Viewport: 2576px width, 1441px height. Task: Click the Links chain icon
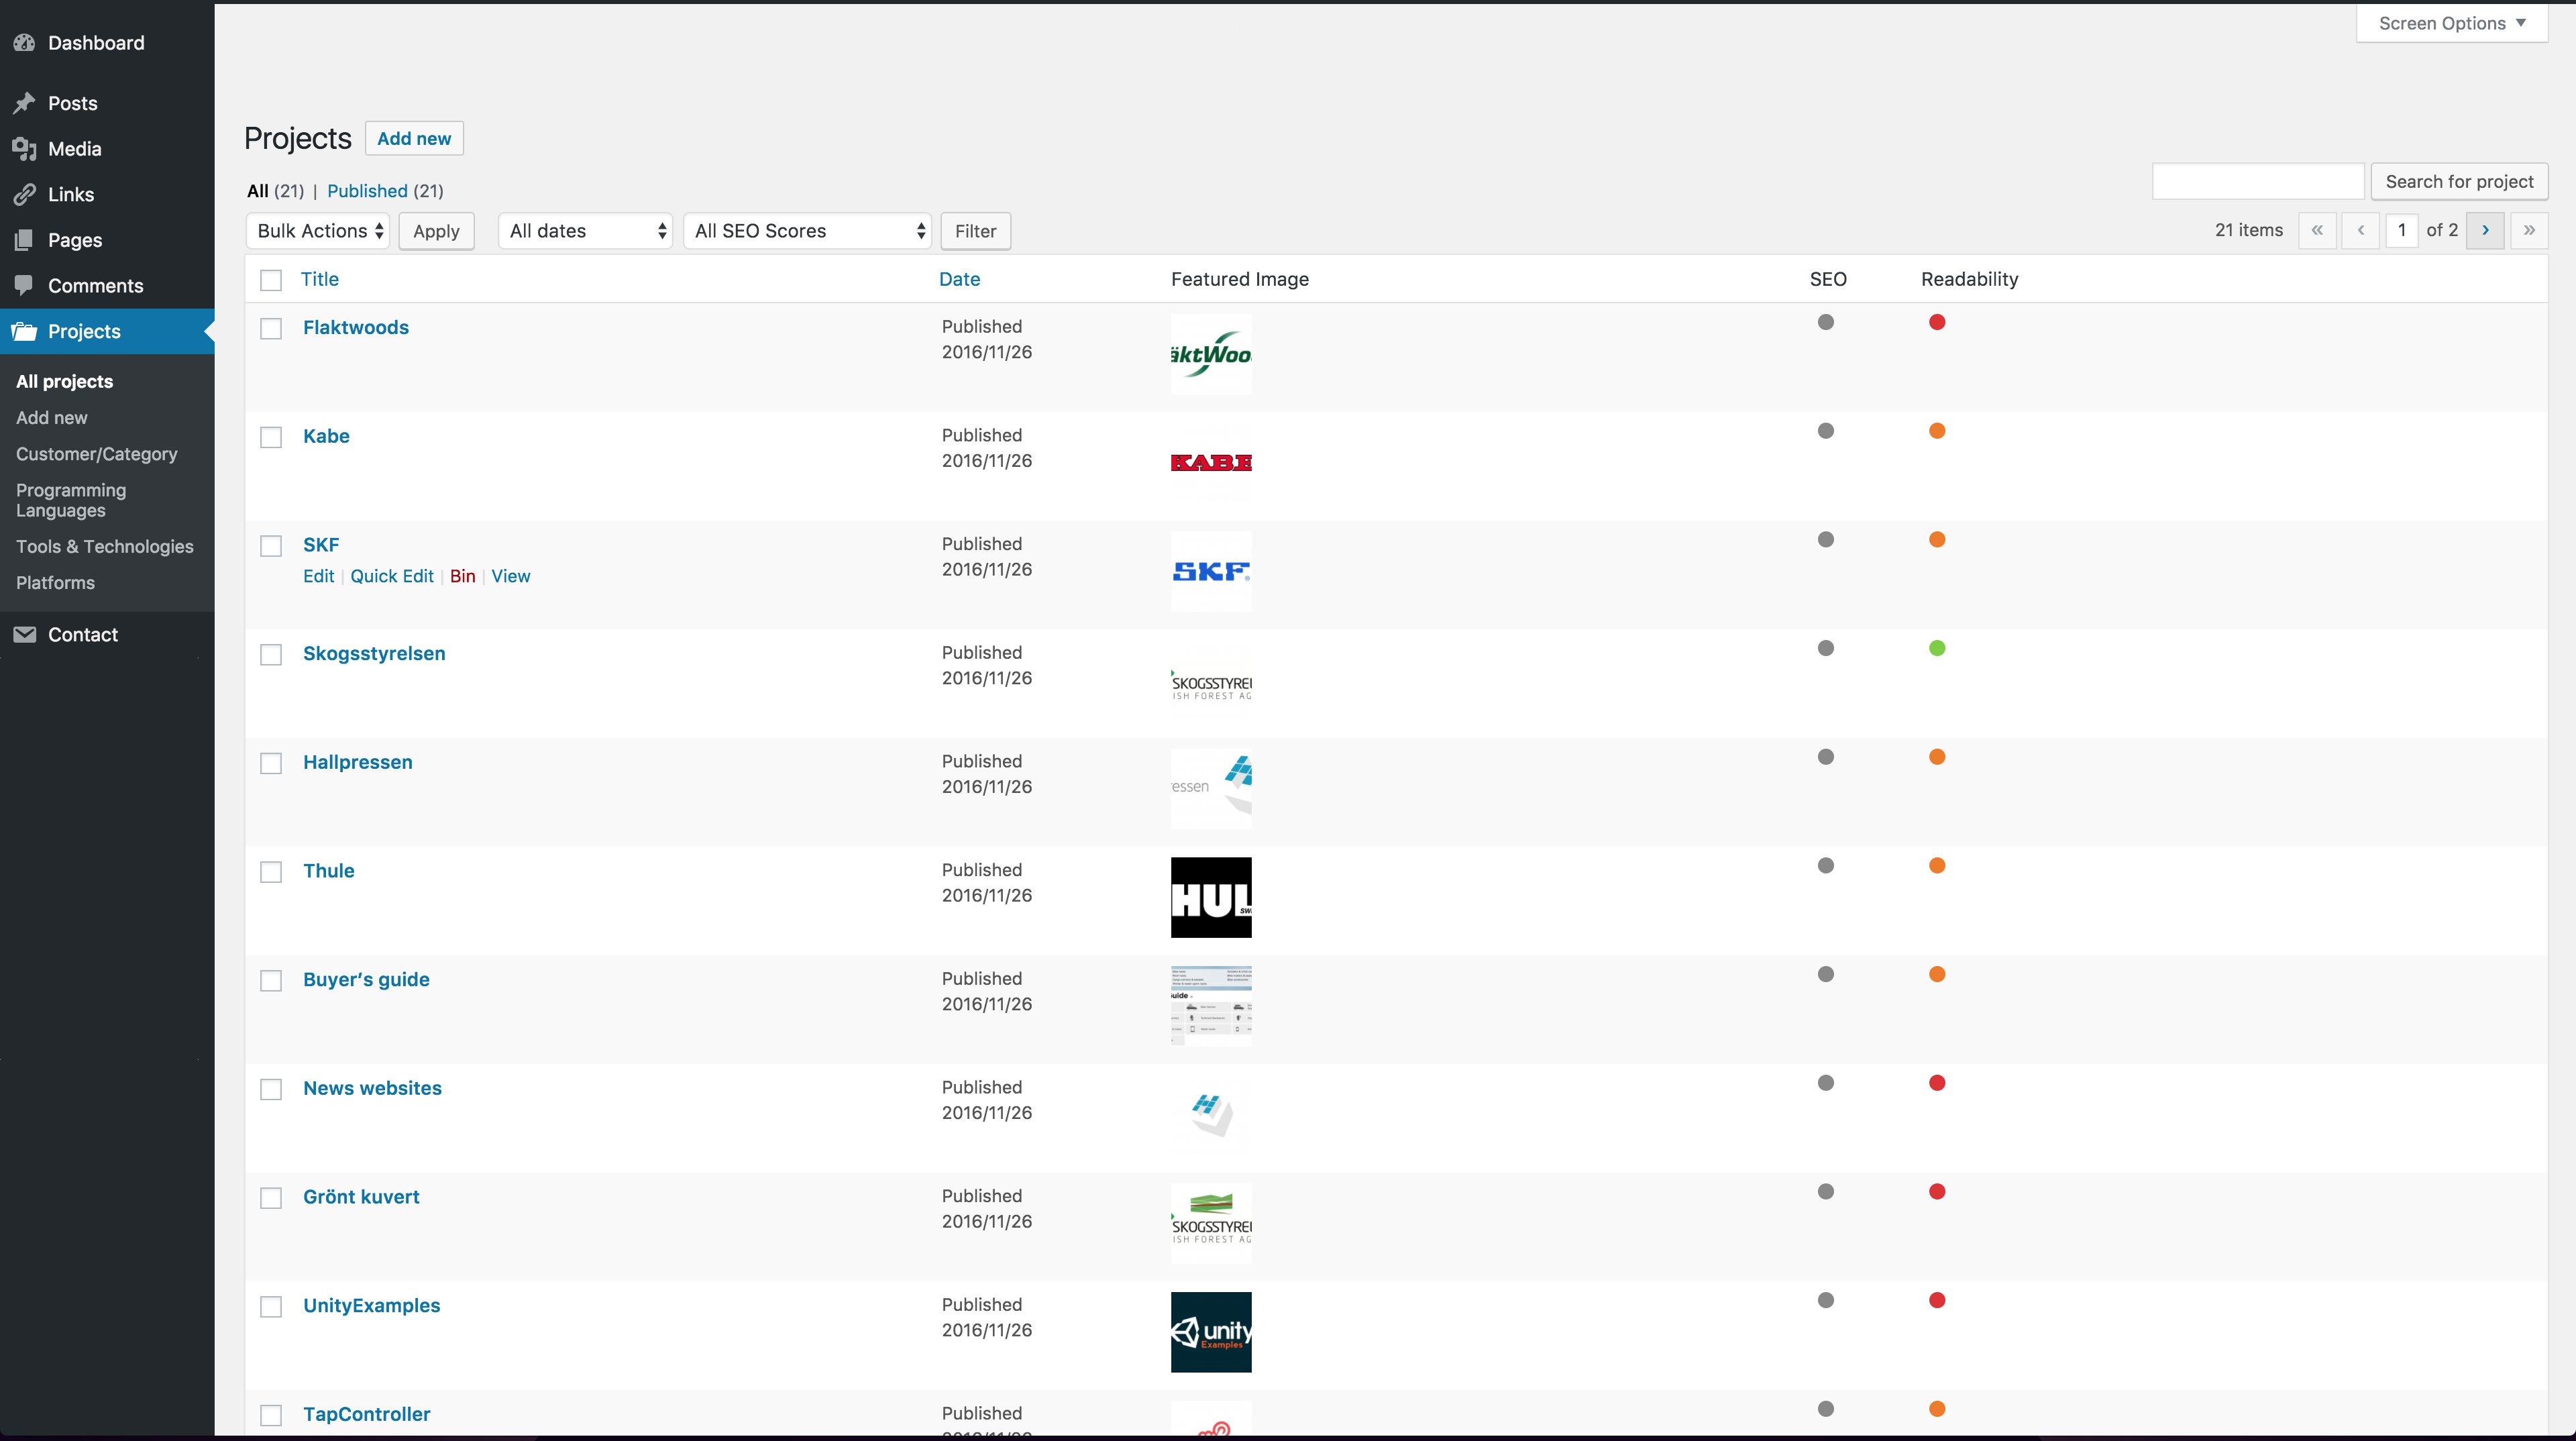click(25, 194)
